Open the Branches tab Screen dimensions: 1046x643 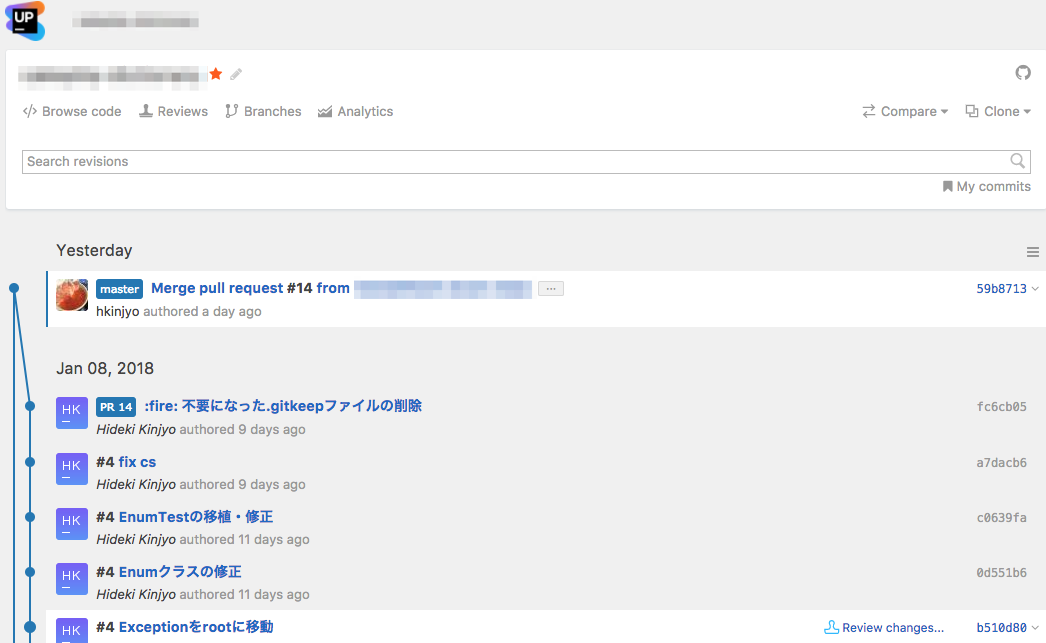(264, 111)
